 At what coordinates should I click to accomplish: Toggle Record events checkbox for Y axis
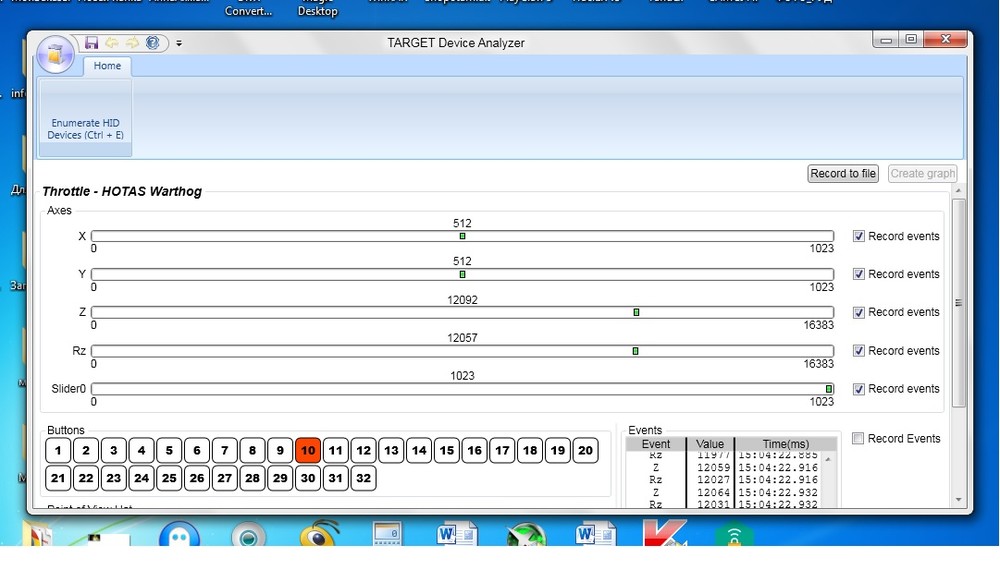click(858, 274)
